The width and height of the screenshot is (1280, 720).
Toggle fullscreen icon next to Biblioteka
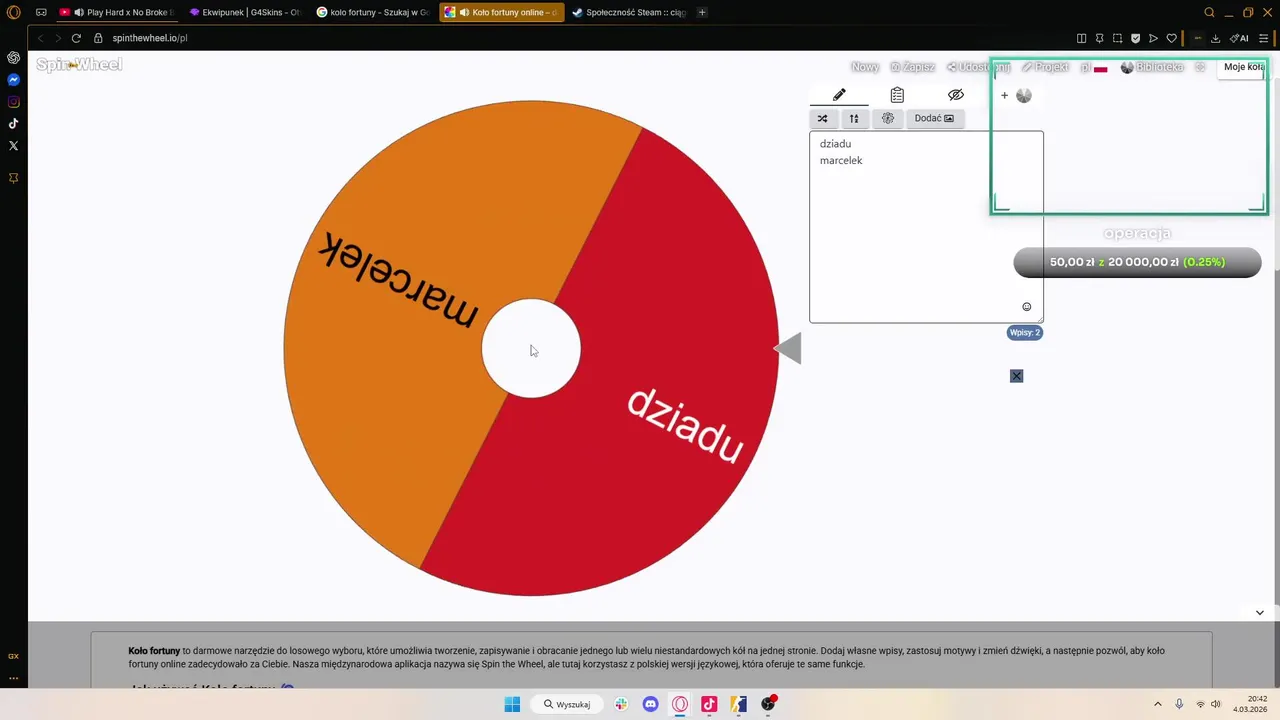pyautogui.click(x=1201, y=67)
